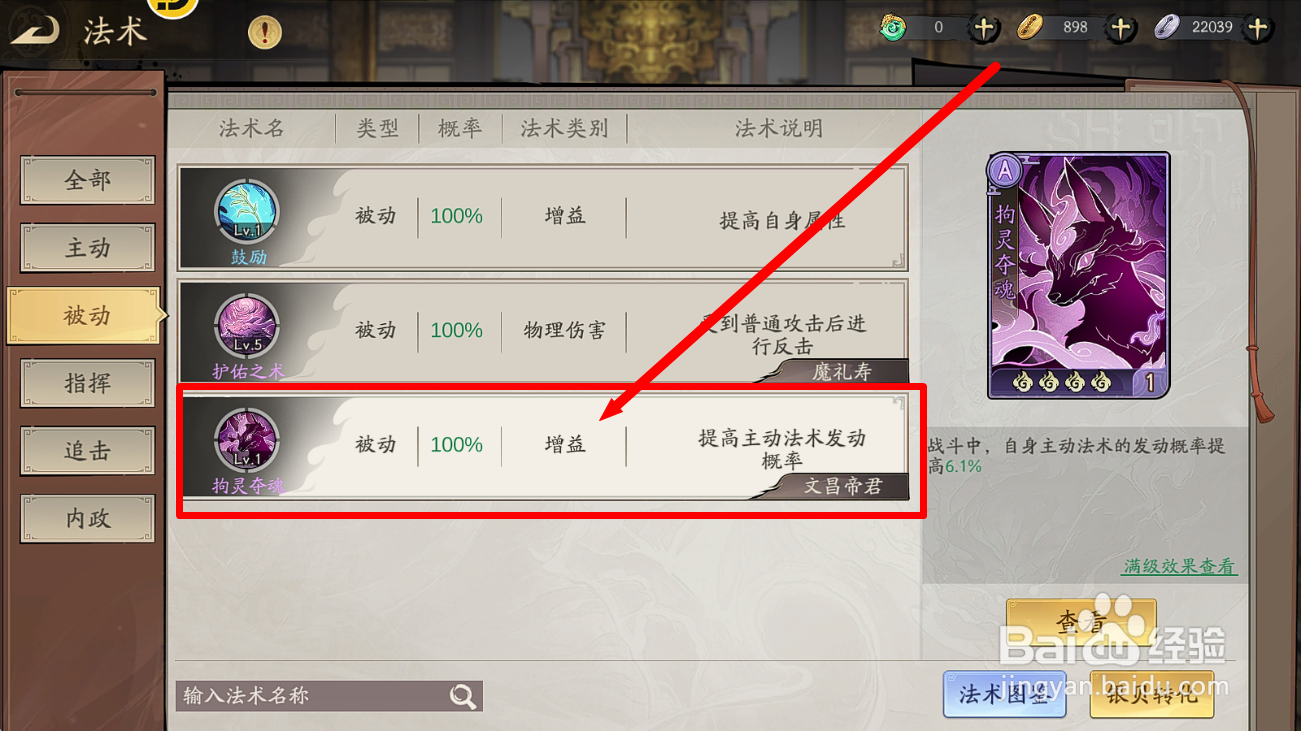Screen dimensions: 1301x731
Task: Click the 拘灵夺魂 card artwork
Action: pyautogui.click(x=1079, y=276)
